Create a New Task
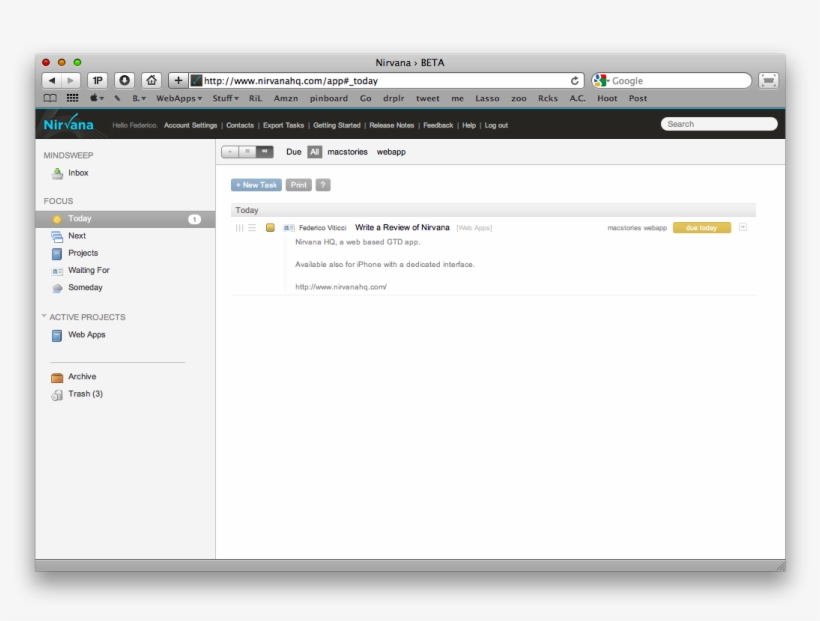This screenshot has width=820, height=621. click(x=256, y=185)
